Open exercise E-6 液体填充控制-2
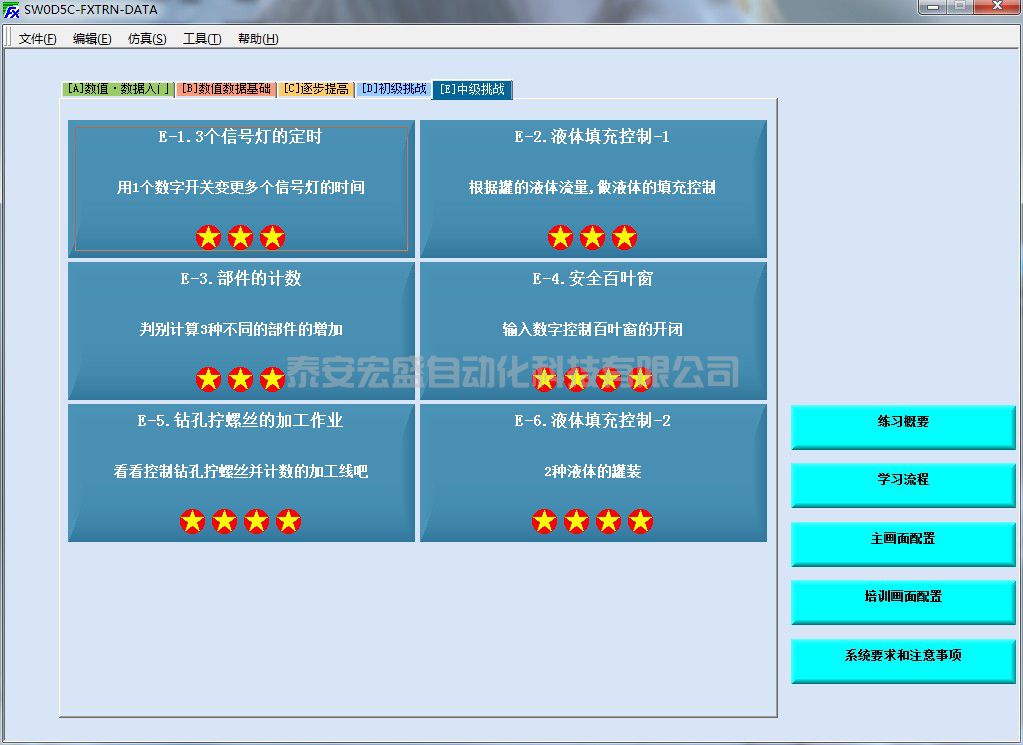1023x745 pixels. point(593,472)
